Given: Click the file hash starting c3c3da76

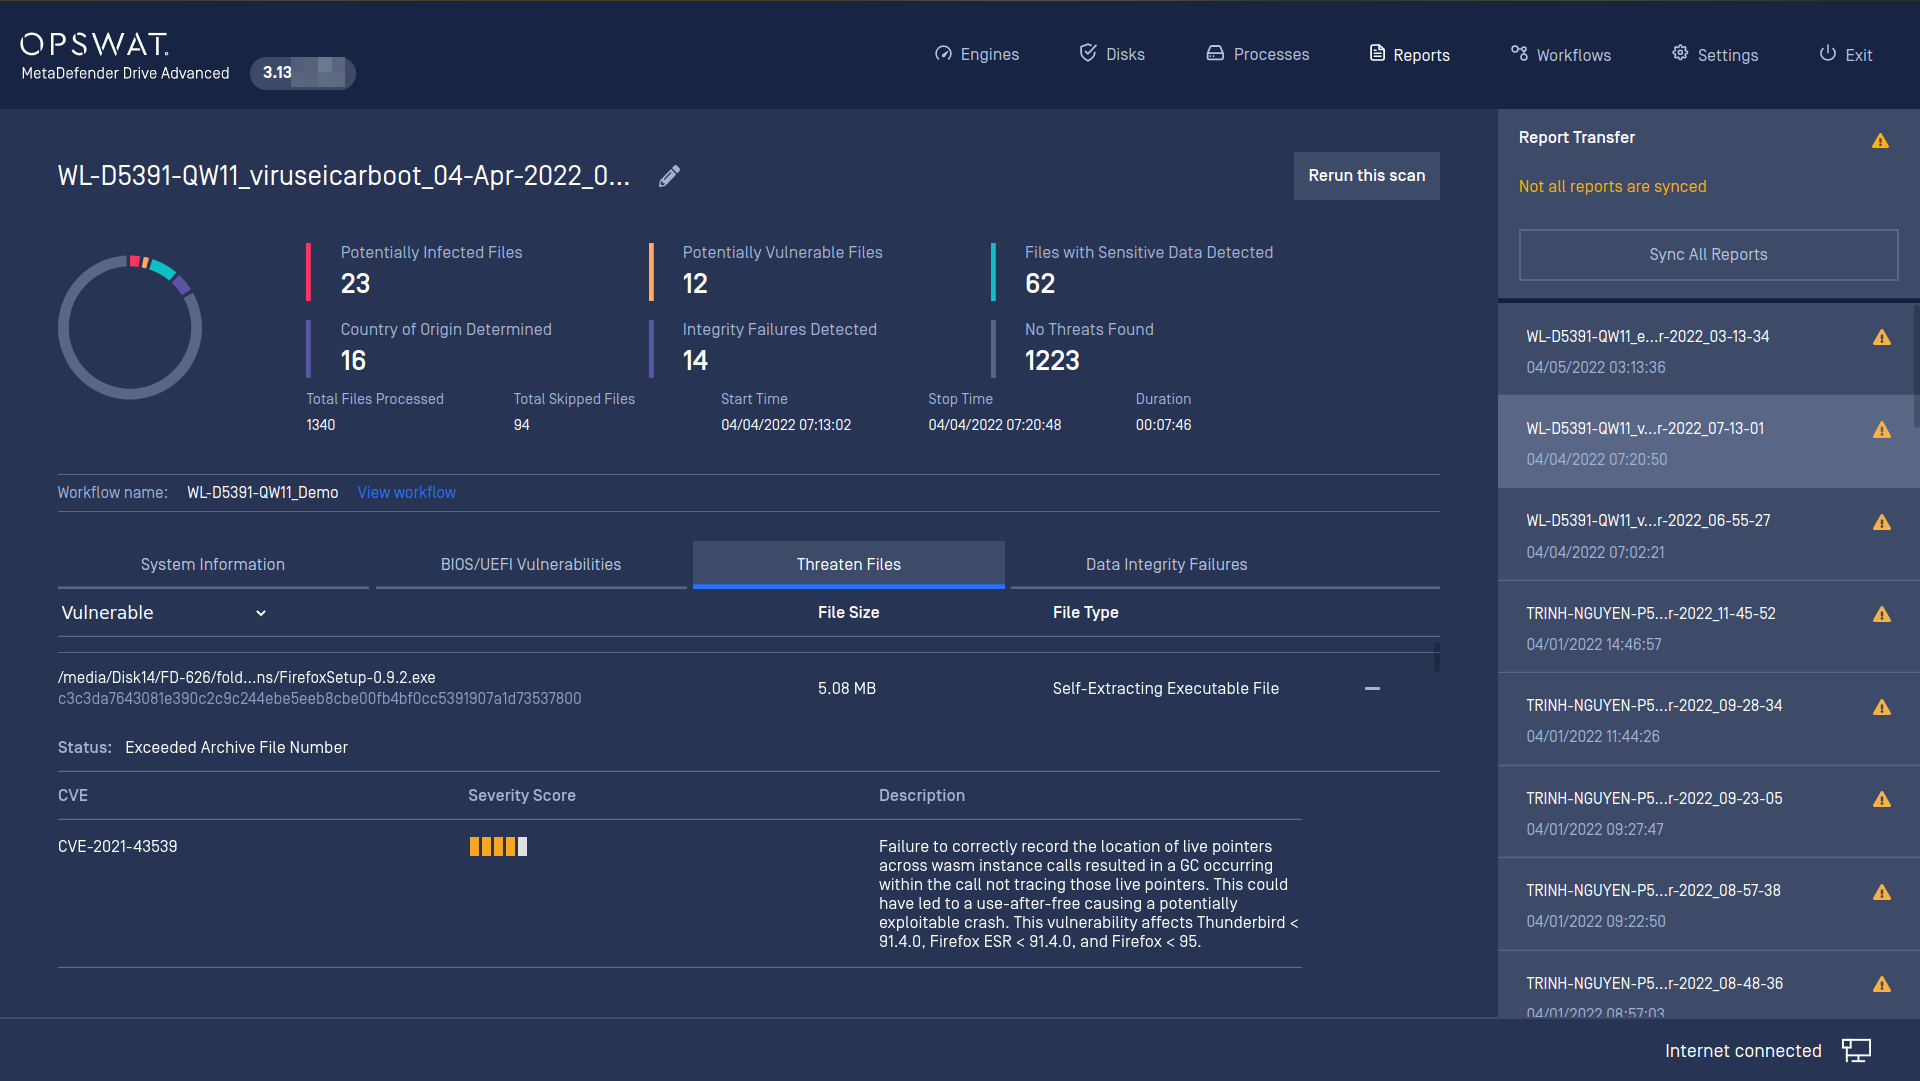Looking at the screenshot, I should point(319,699).
